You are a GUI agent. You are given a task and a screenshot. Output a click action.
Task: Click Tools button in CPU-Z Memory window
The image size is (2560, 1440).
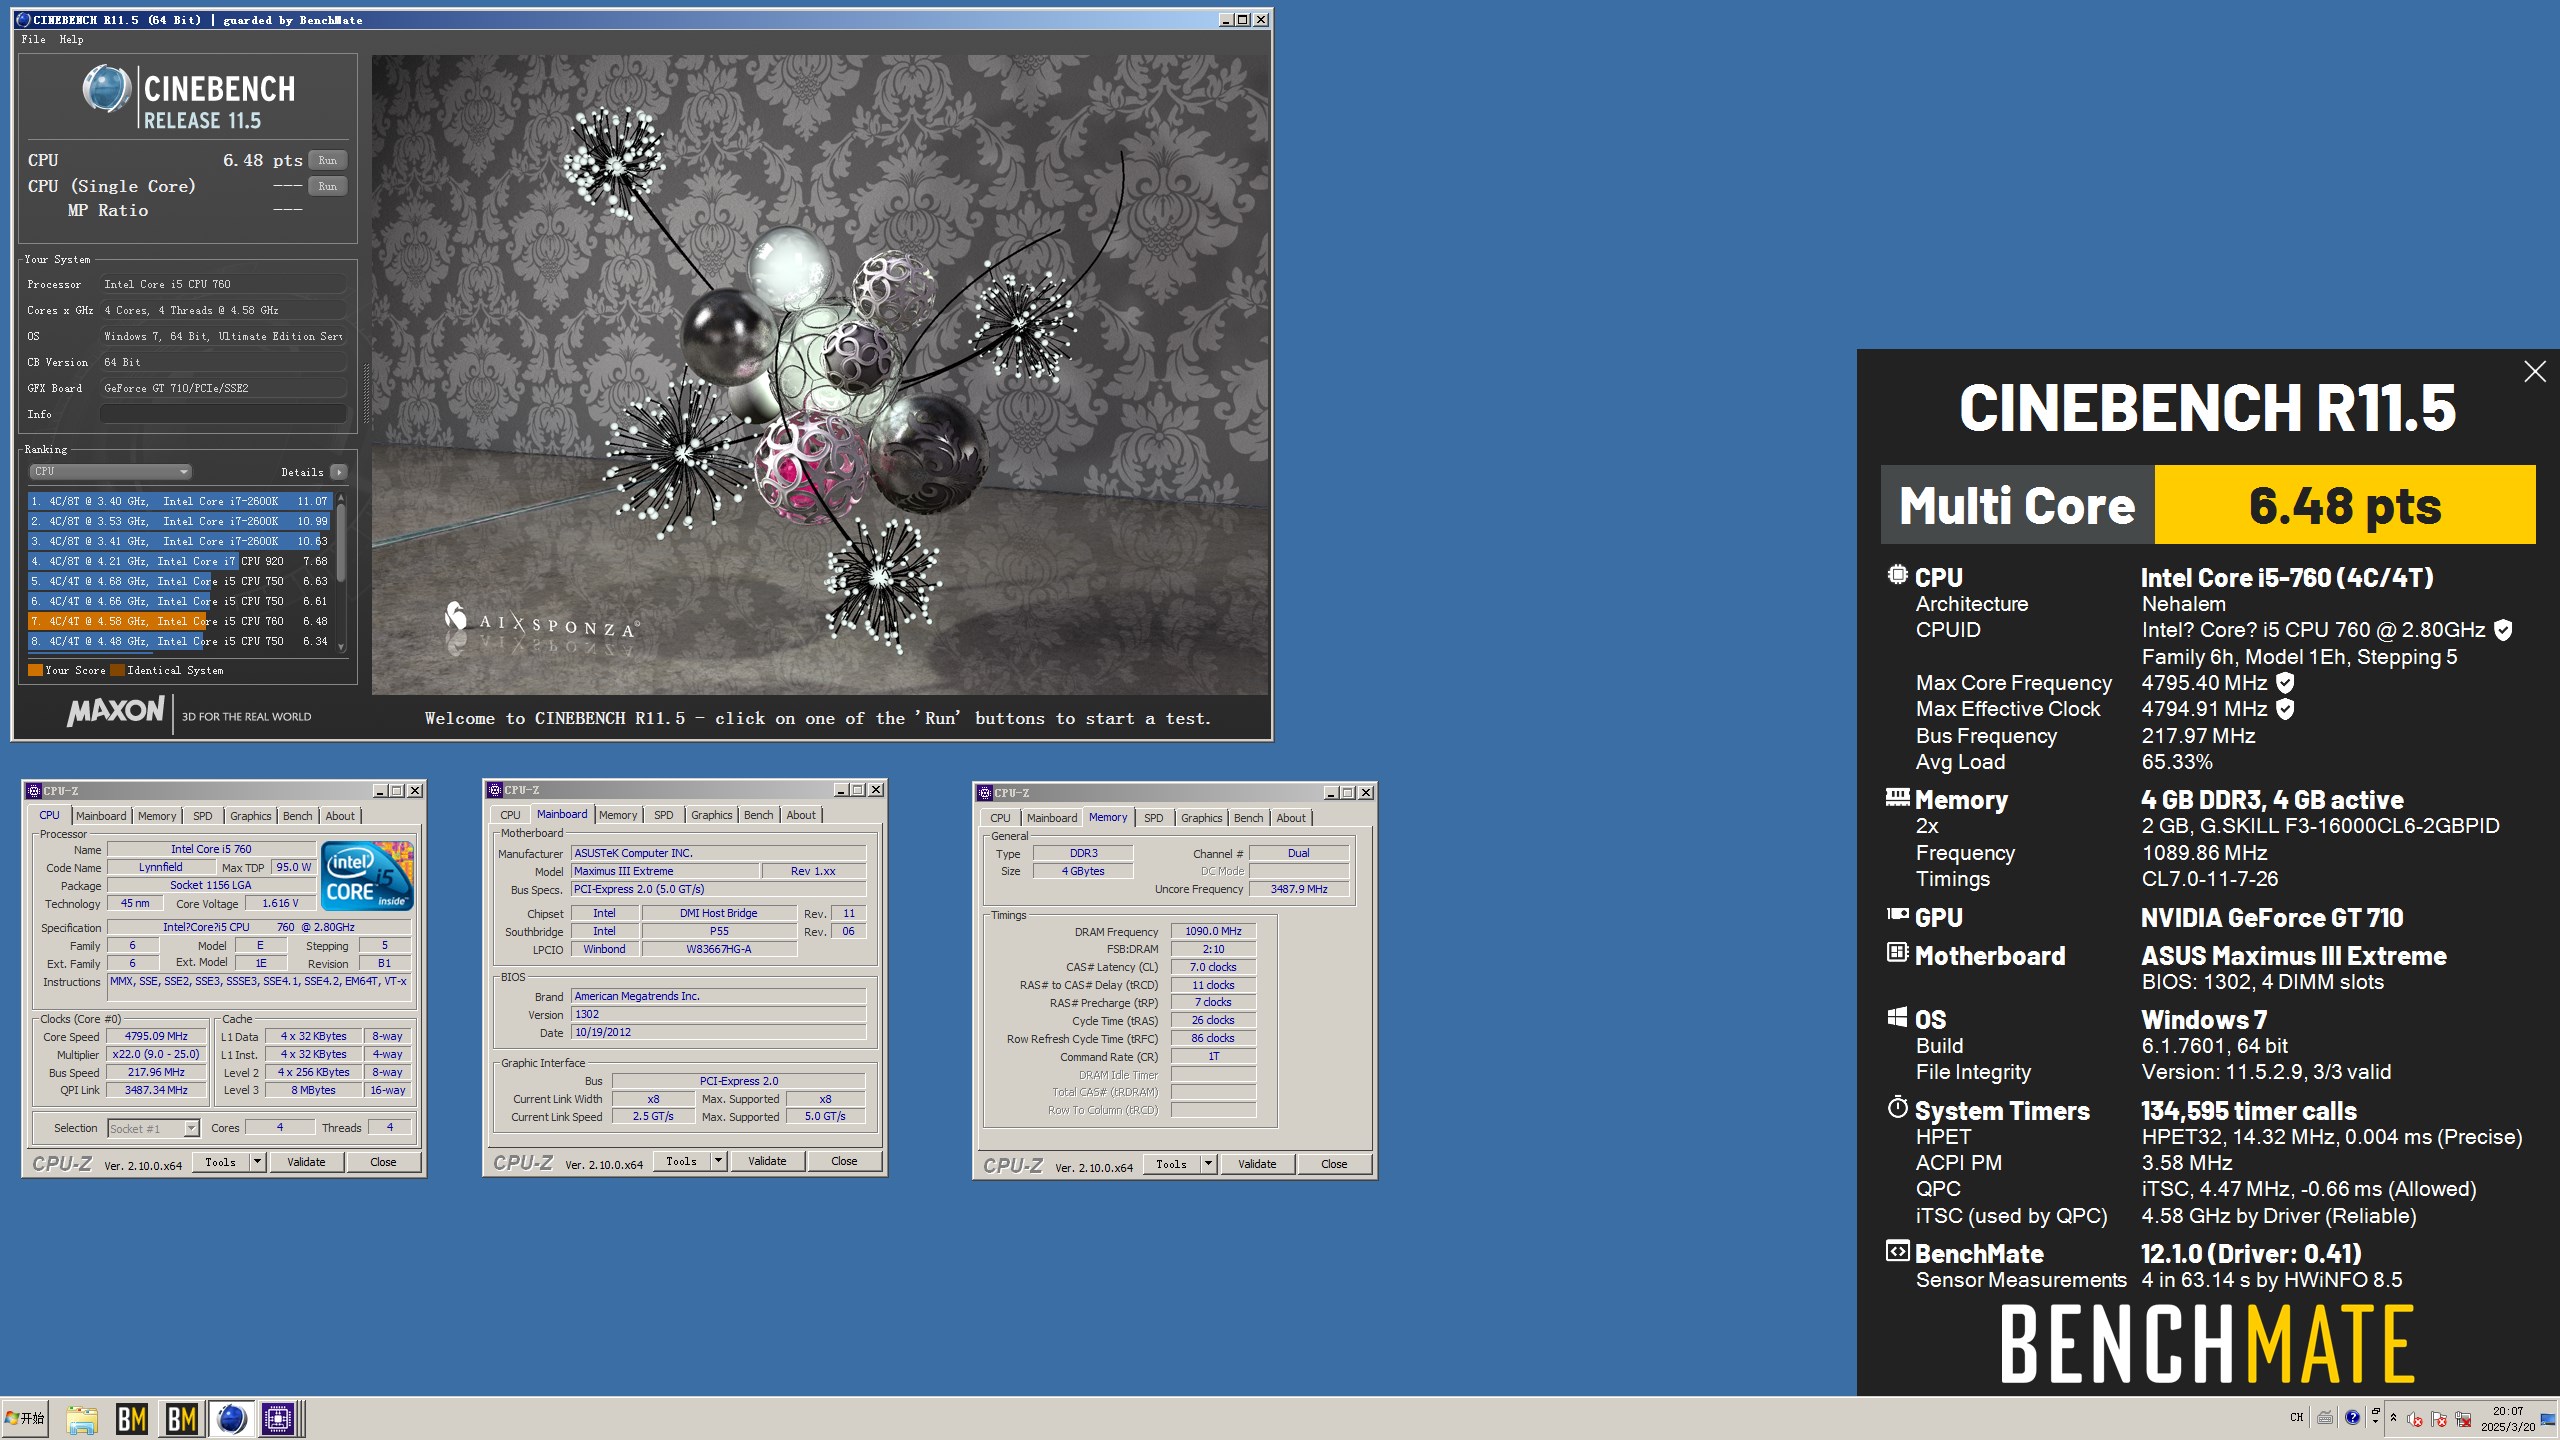click(x=1171, y=1164)
